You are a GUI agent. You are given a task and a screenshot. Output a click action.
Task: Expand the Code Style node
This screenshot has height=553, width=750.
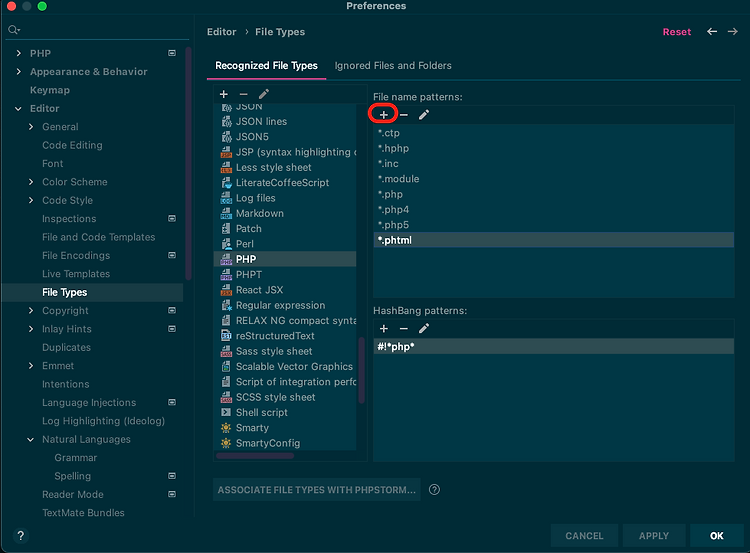[x=31, y=200]
